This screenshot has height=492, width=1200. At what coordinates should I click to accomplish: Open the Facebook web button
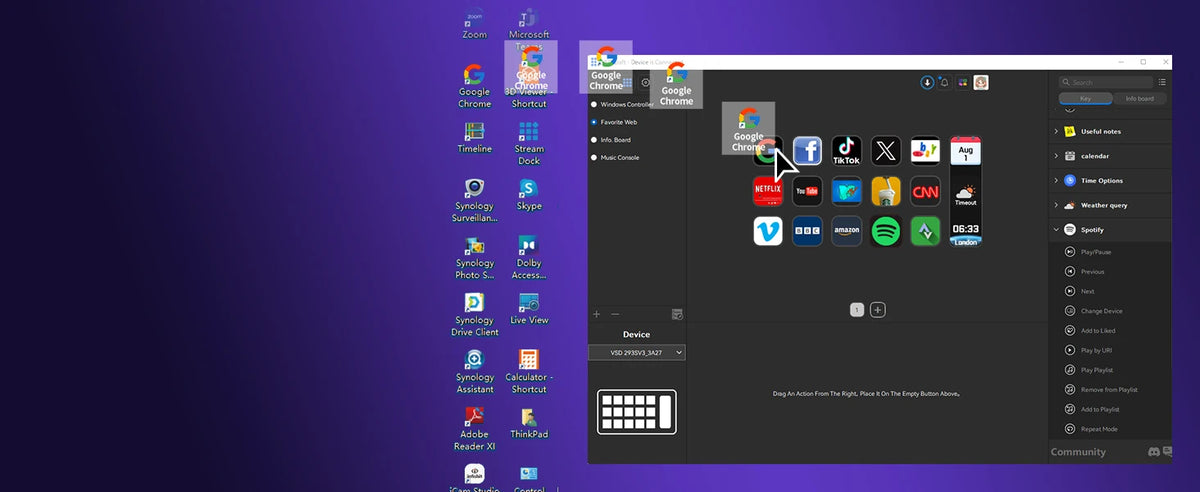(807, 151)
